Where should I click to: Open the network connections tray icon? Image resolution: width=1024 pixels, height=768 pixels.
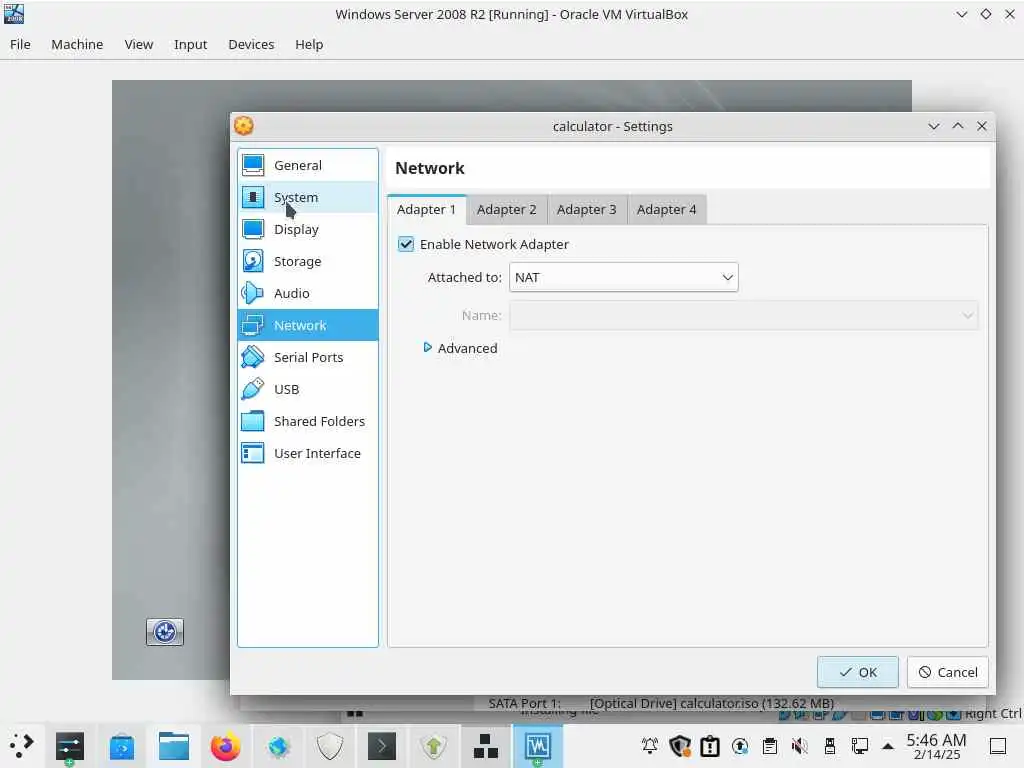(859, 746)
